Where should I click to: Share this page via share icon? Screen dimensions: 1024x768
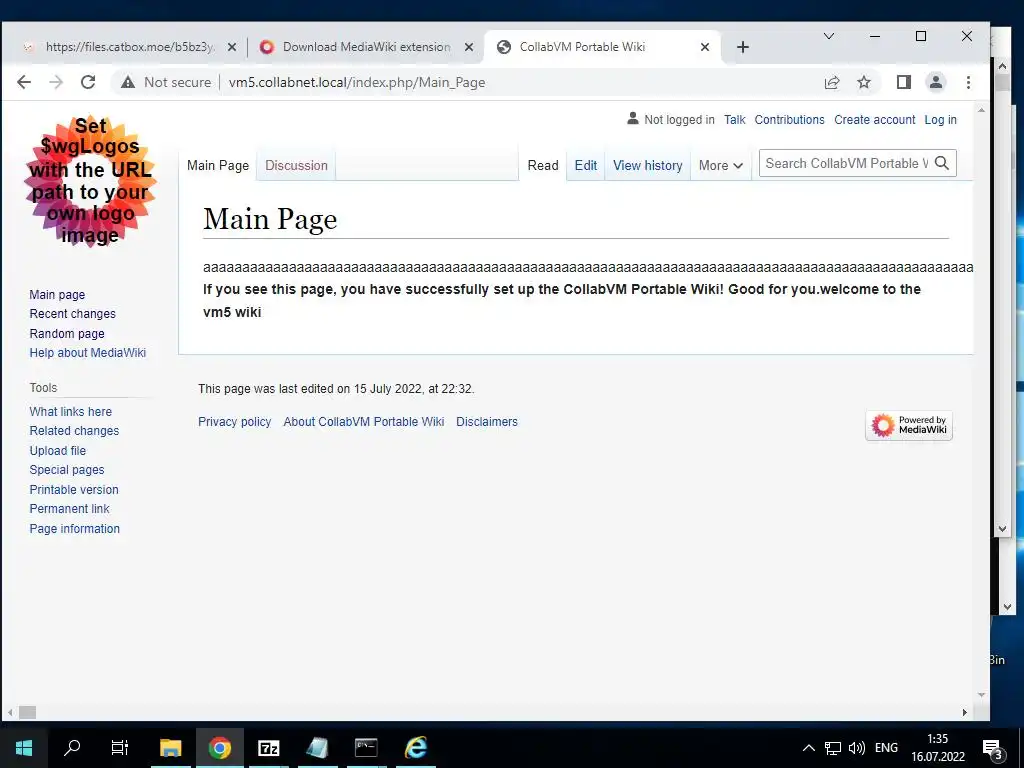(832, 82)
